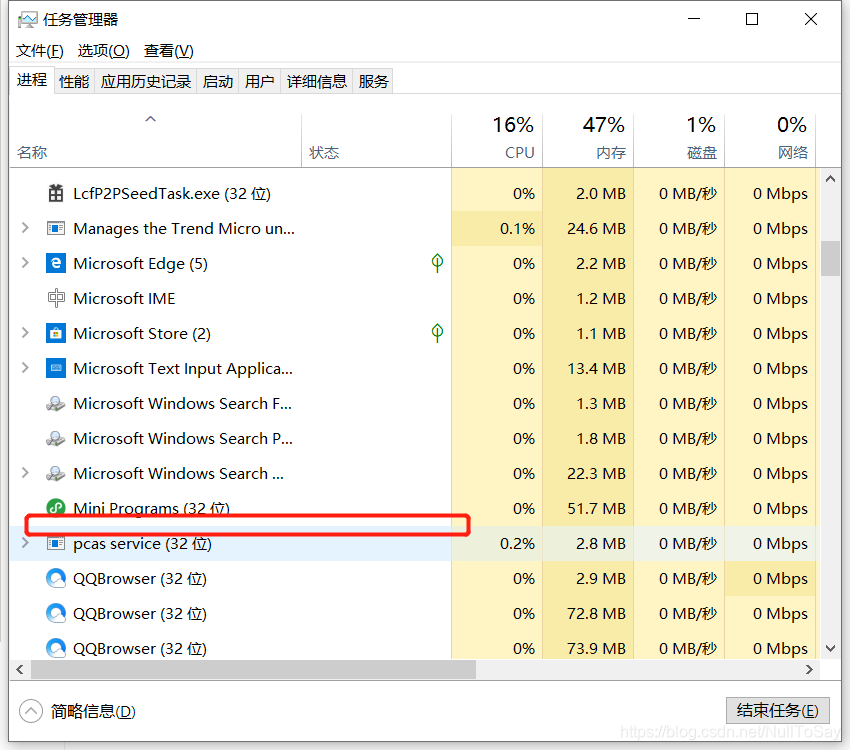Click the QQBrowser icon with 73.9 MB memory
Image resolution: width=850 pixels, height=750 pixels.
tap(56, 648)
